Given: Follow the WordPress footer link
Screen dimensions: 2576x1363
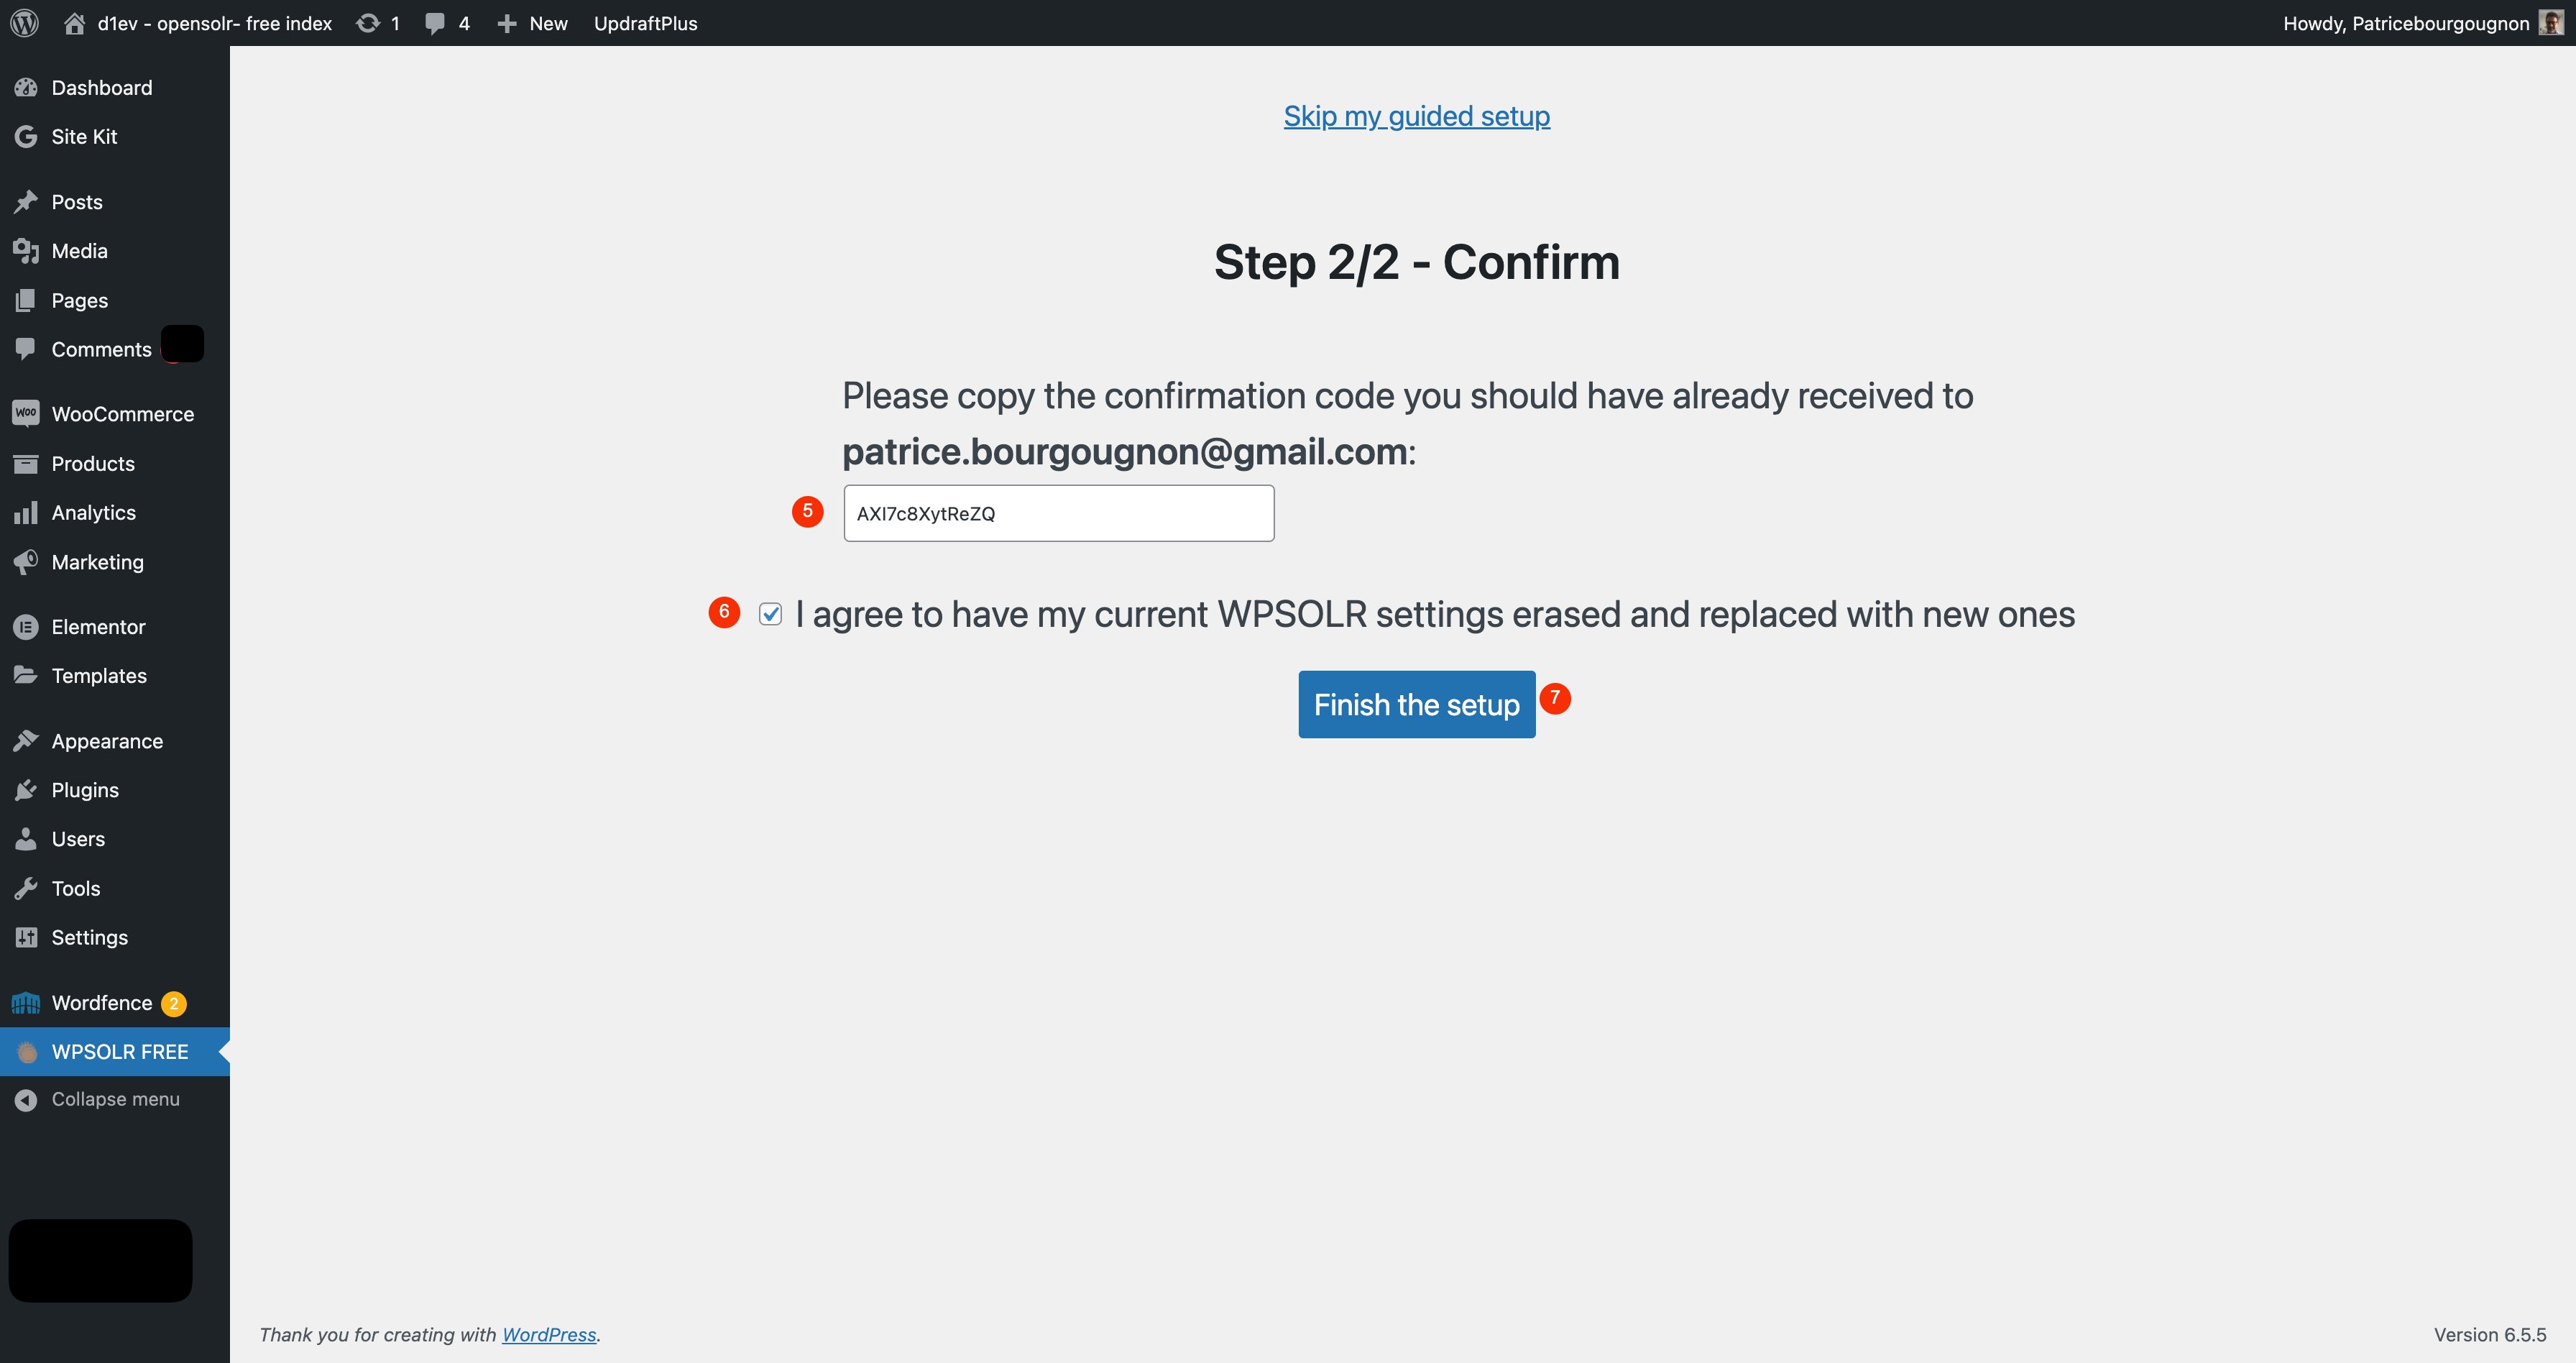Looking at the screenshot, I should tap(548, 1335).
